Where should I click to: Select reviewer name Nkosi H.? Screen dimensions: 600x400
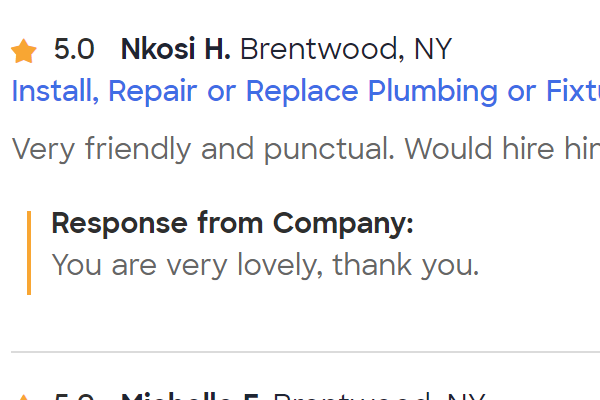pos(175,49)
